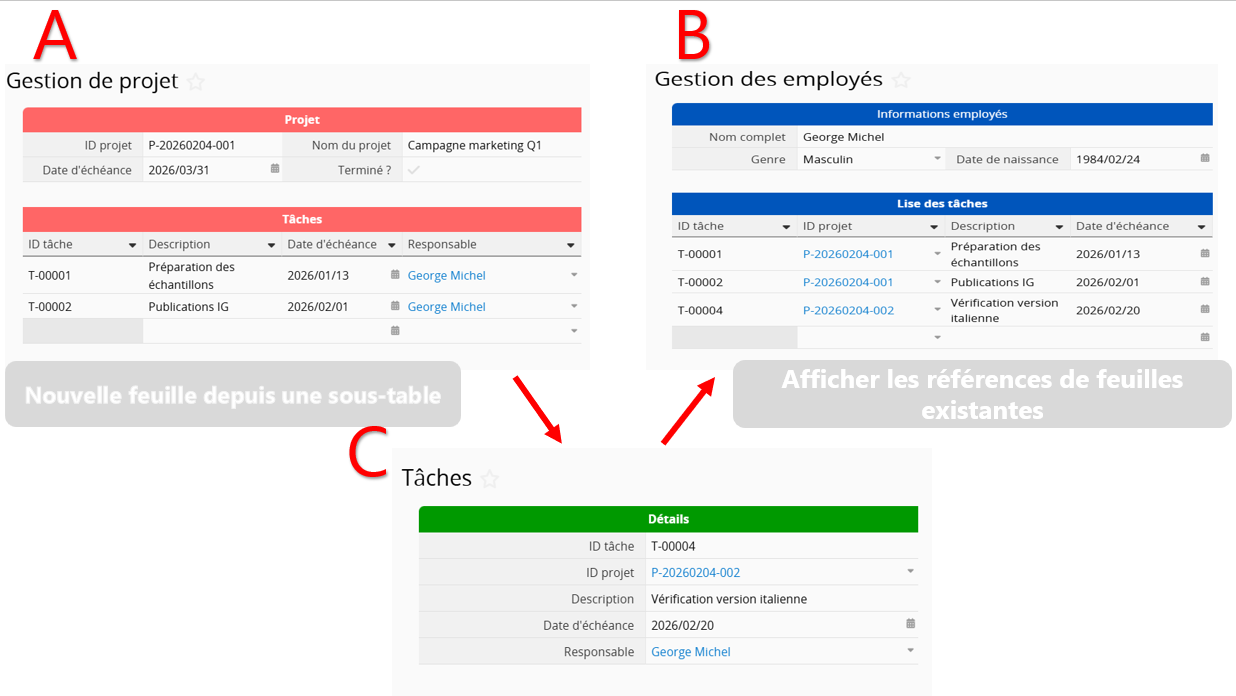Expand the ID projet dropdown in Détails
Screen dimensions: 1236x696
[910, 572]
